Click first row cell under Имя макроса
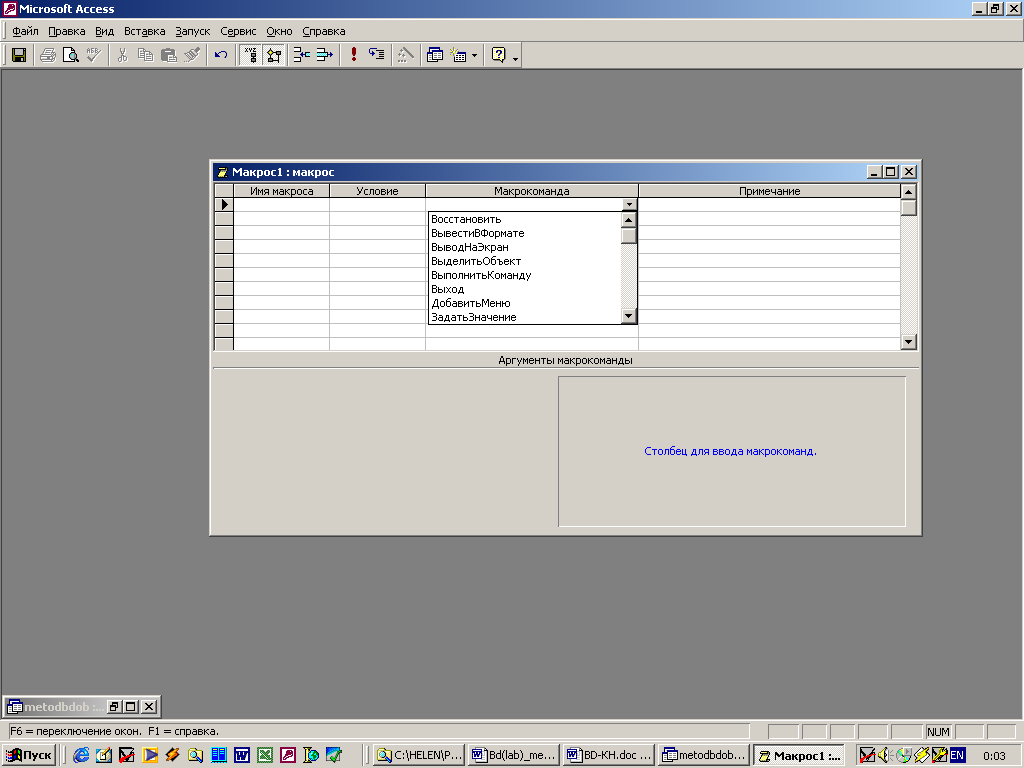1024x768 pixels. point(281,204)
